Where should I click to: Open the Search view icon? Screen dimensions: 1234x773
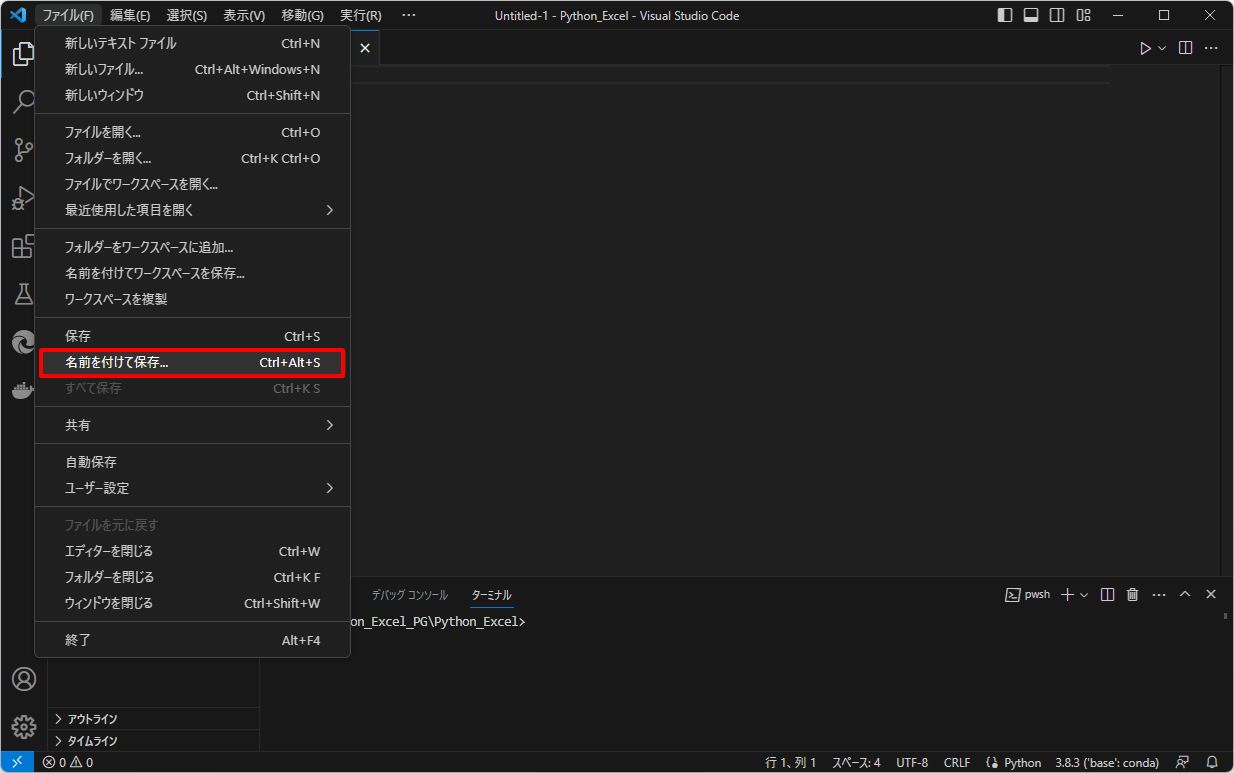[23, 102]
